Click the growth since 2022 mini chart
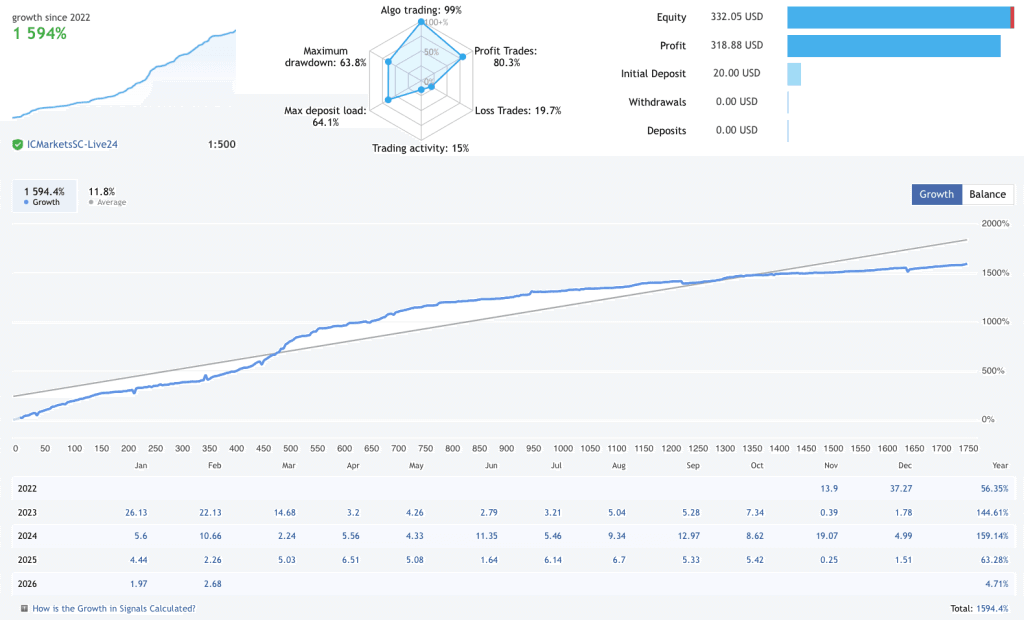The width and height of the screenshot is (1024, 620). tap(124, 74)
